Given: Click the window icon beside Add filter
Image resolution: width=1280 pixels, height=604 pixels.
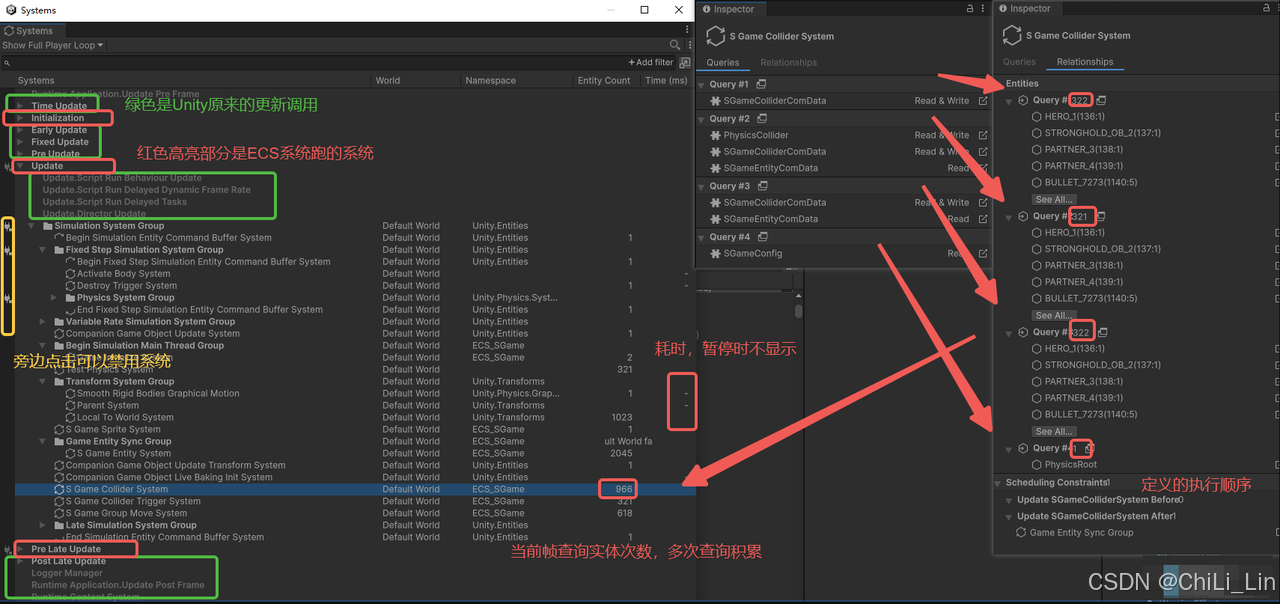Looking at the screenshot, I should [685, 62].
